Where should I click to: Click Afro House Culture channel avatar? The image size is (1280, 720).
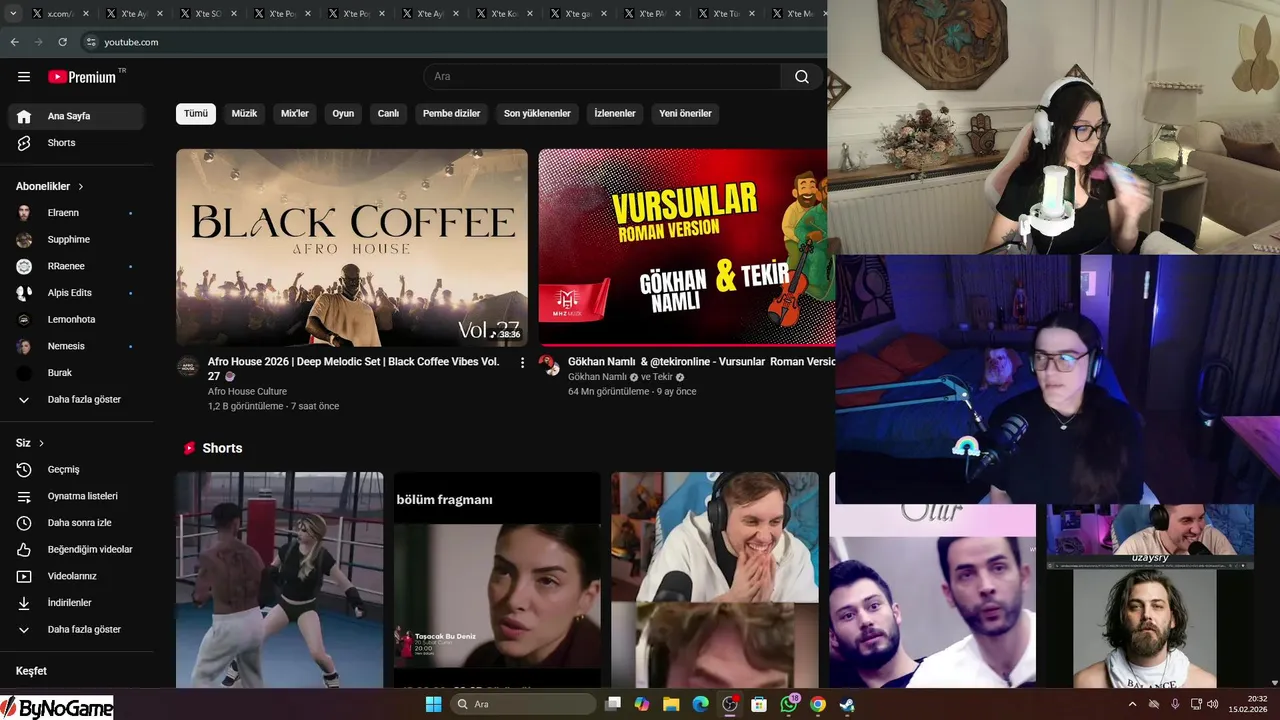tap(188, 366)
